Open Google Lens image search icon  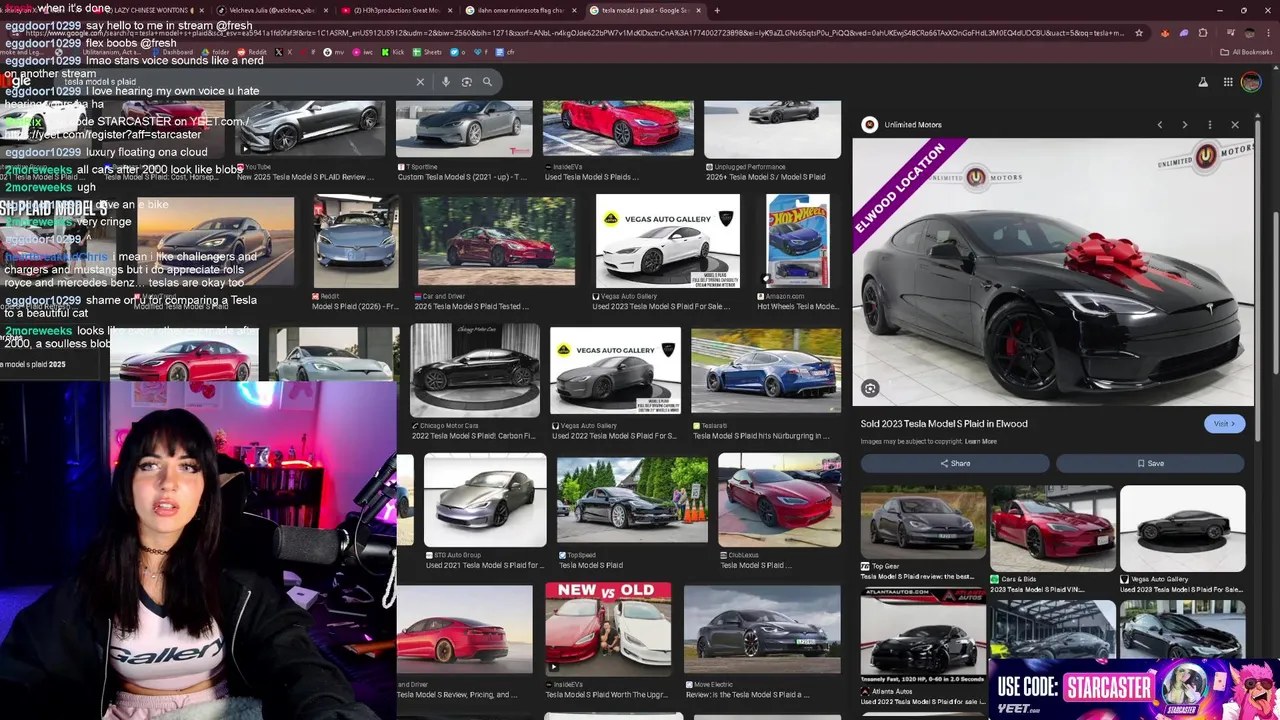[x=466, y=82]
